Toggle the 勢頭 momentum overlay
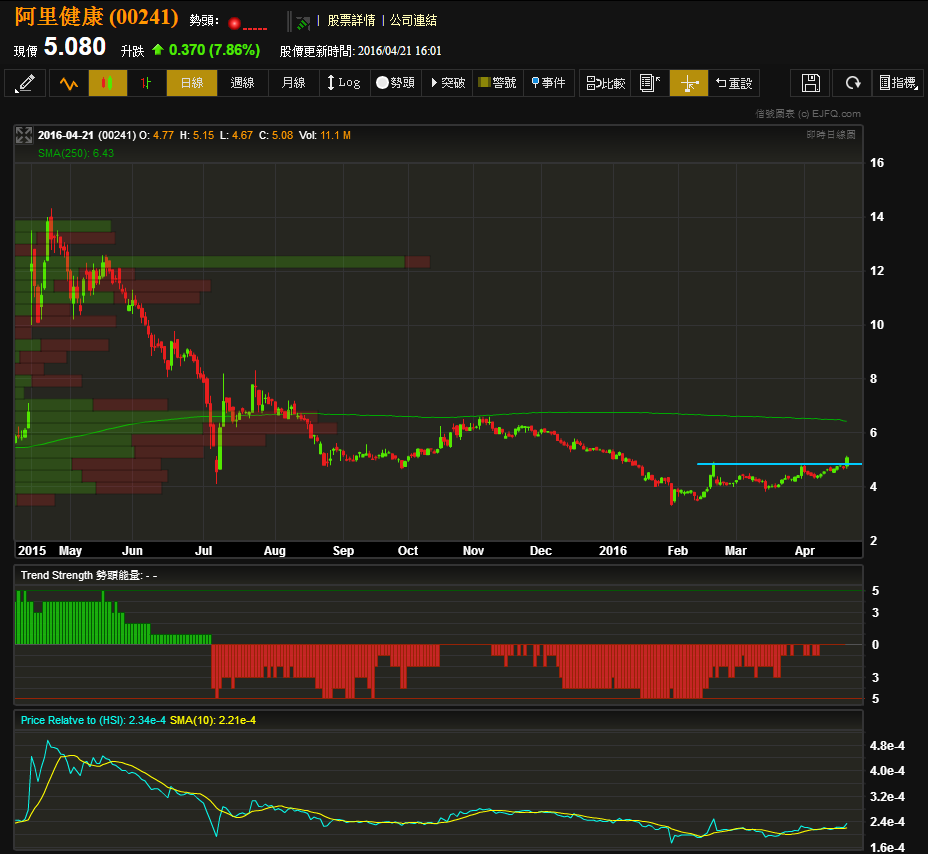Image resolution: width=928 pixels, height=854 pixels. [x=395, y=83]
